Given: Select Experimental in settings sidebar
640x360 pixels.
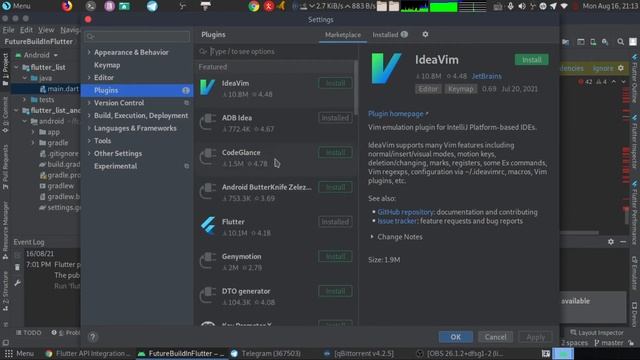Looking at the screenshot, I should [x=116, y=166].
